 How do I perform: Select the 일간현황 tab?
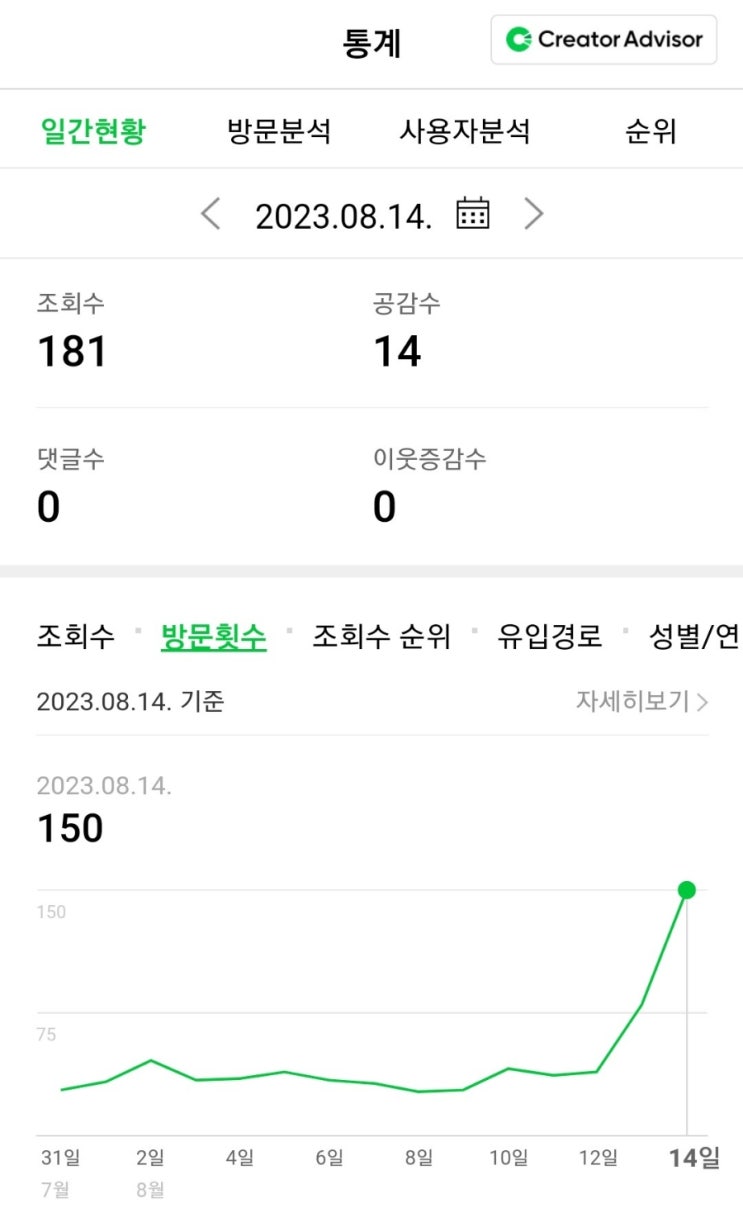click(x=93, y=131)
